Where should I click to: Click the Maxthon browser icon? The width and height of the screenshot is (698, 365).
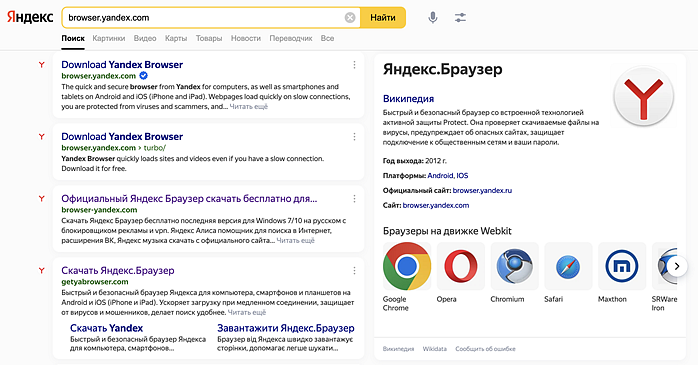click(x=622, y=266)
